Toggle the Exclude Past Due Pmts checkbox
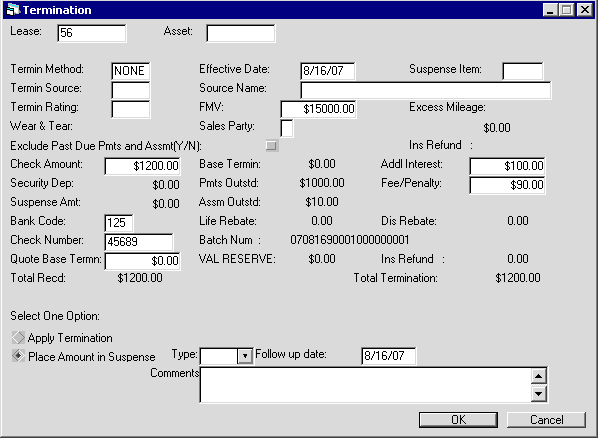Screen dimensions: 598x440 click(x=272, y=146)
